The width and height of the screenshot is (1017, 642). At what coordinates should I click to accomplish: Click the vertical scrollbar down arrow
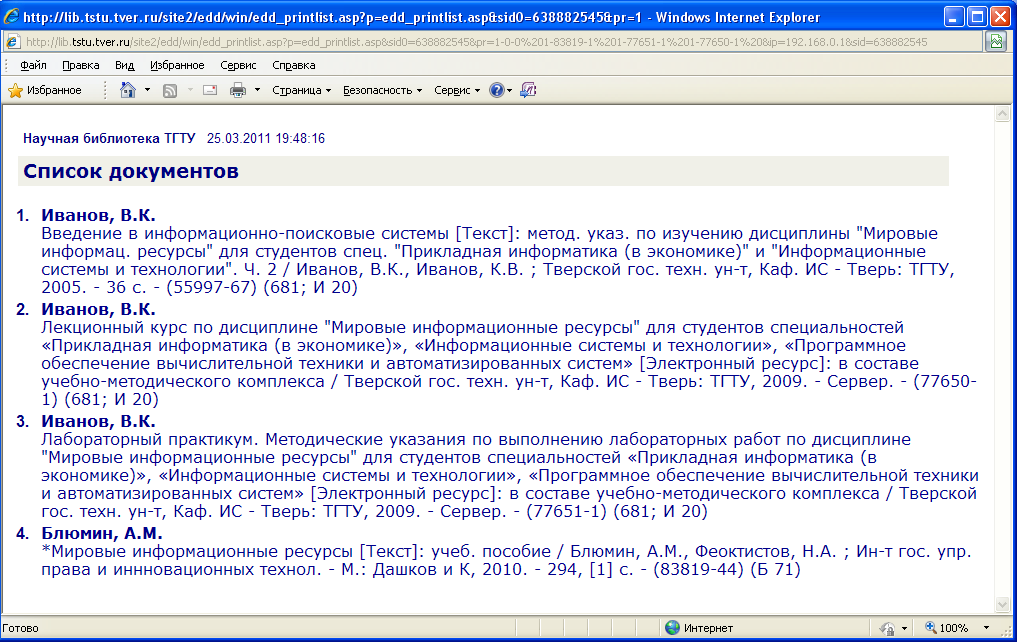1002,605
